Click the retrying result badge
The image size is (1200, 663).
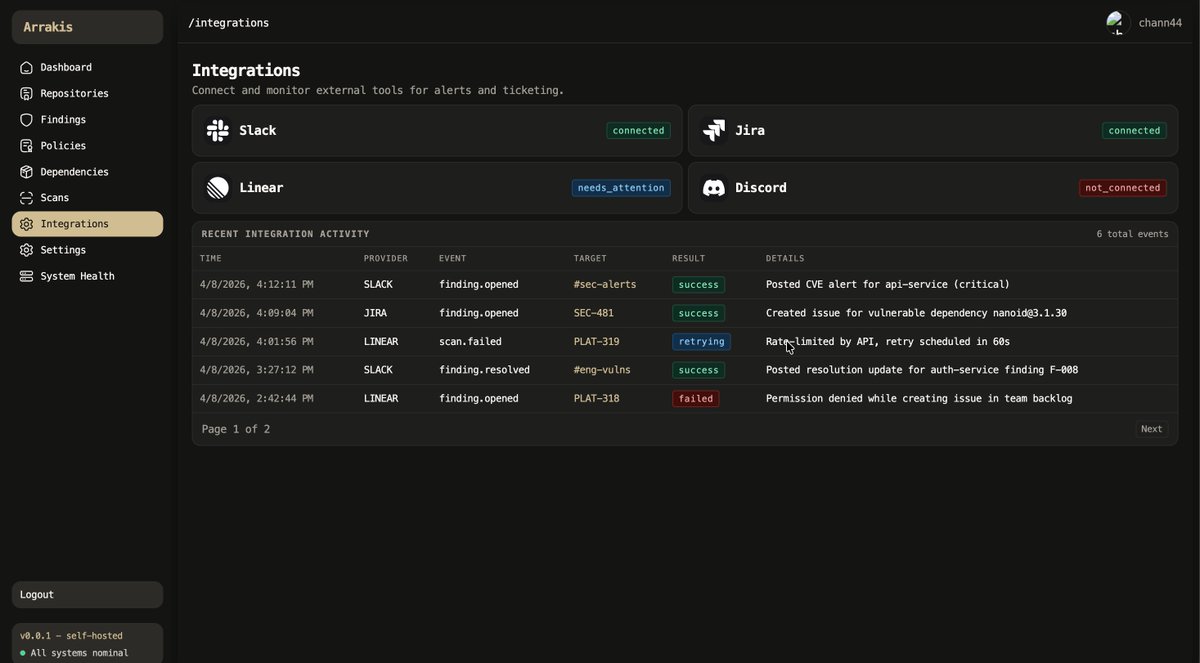(701, 342)
